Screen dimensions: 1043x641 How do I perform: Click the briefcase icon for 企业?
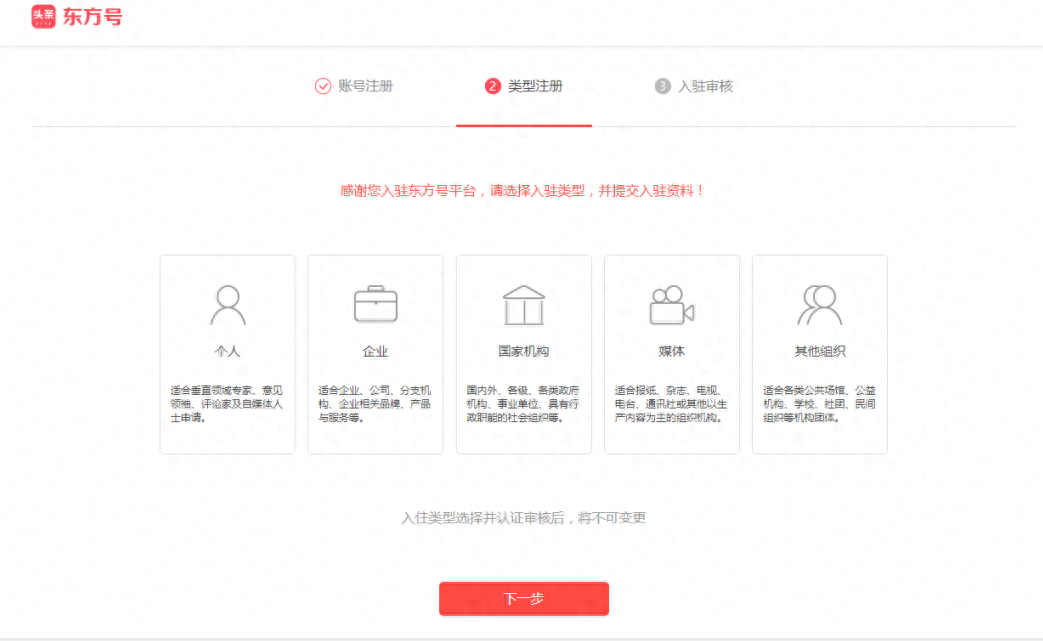[376, 305]
